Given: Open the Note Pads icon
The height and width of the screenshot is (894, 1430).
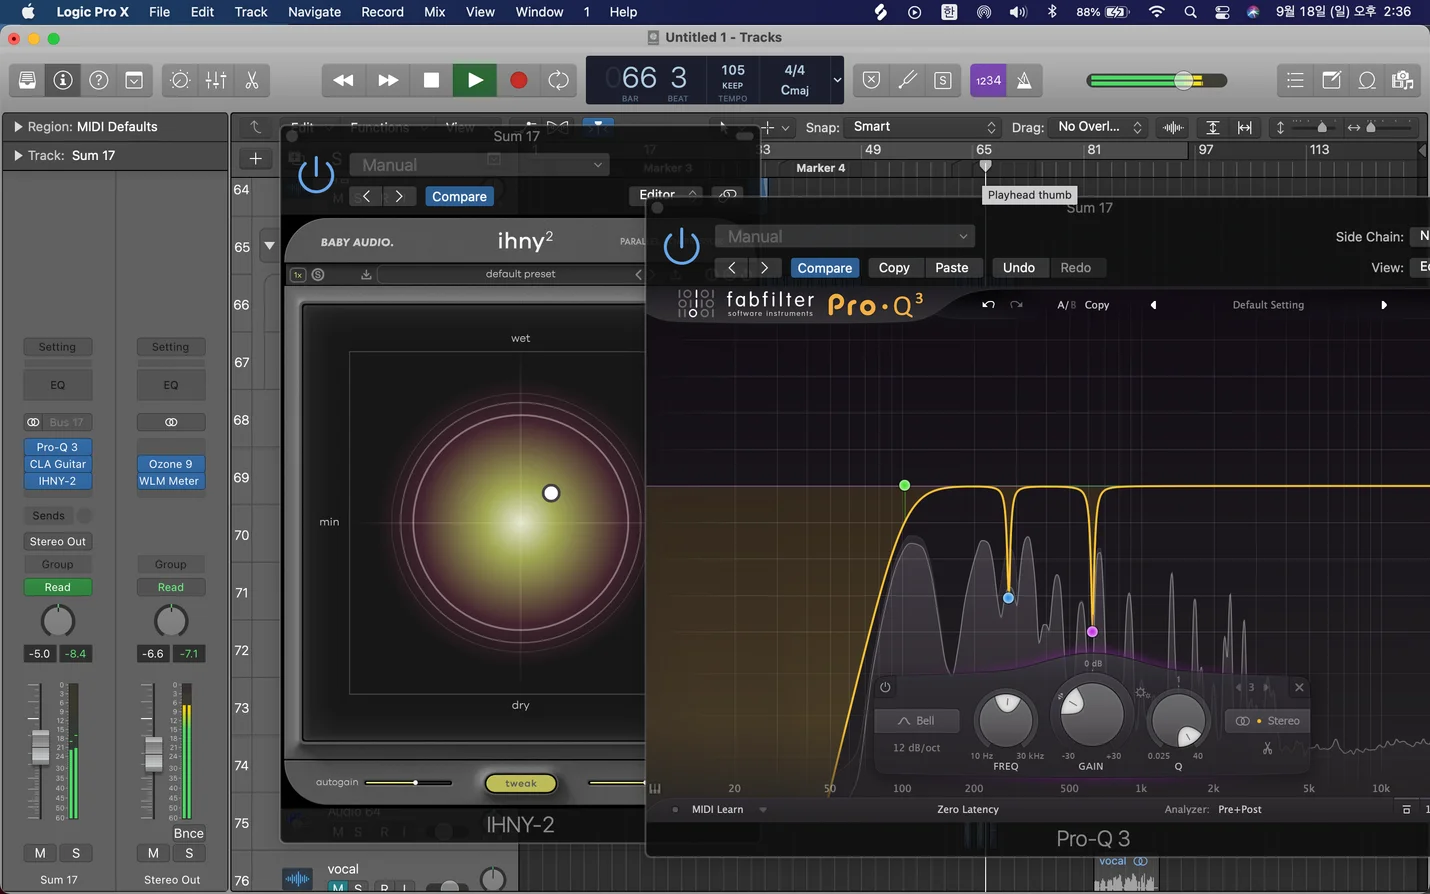Looking at the screenshot, I should tap(1331, 80).
